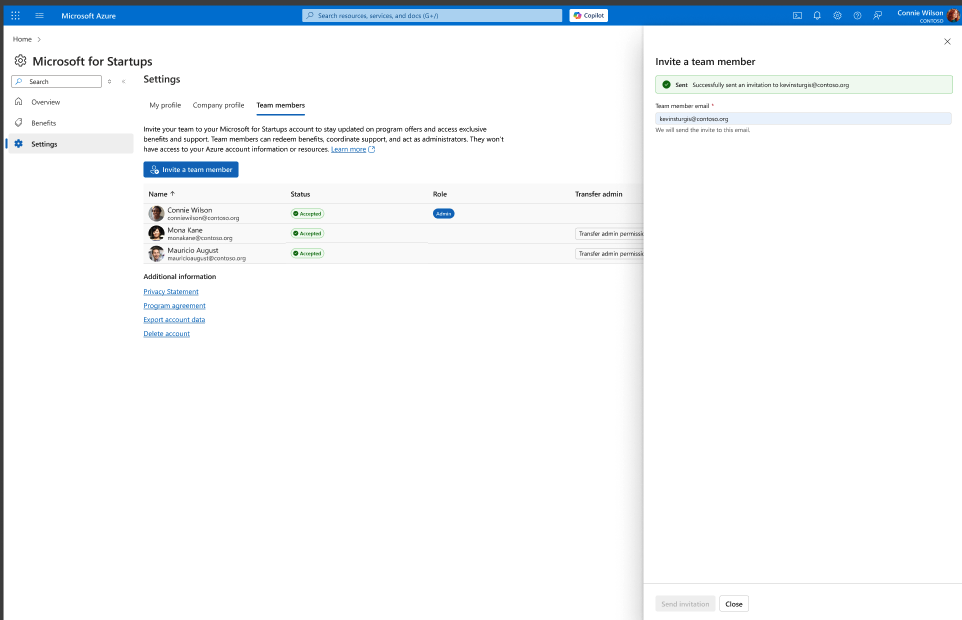
Task: Click the Status column header
Action: click(300, 194)
